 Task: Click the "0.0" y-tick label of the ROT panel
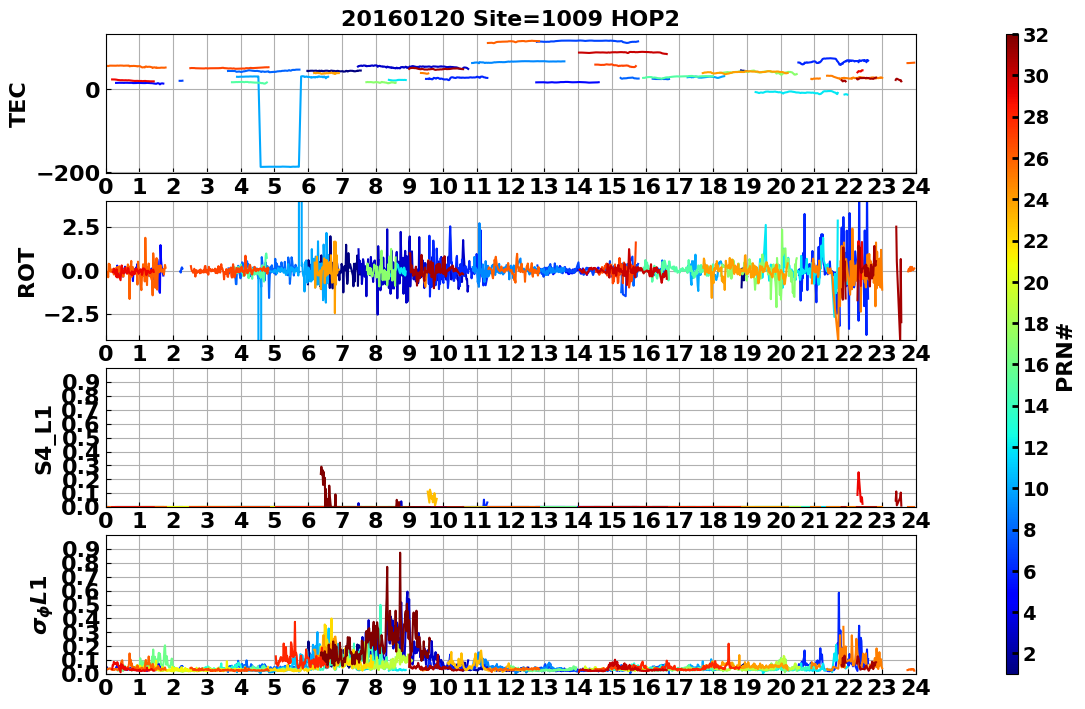point(82,271)
